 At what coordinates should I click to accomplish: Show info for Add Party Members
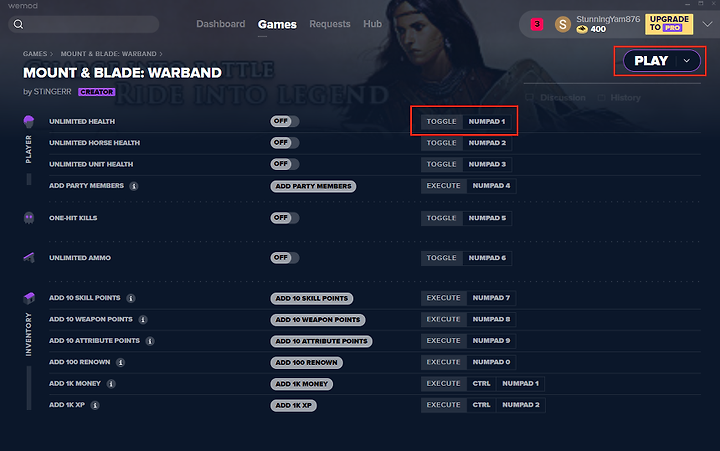tap(134, 186)
